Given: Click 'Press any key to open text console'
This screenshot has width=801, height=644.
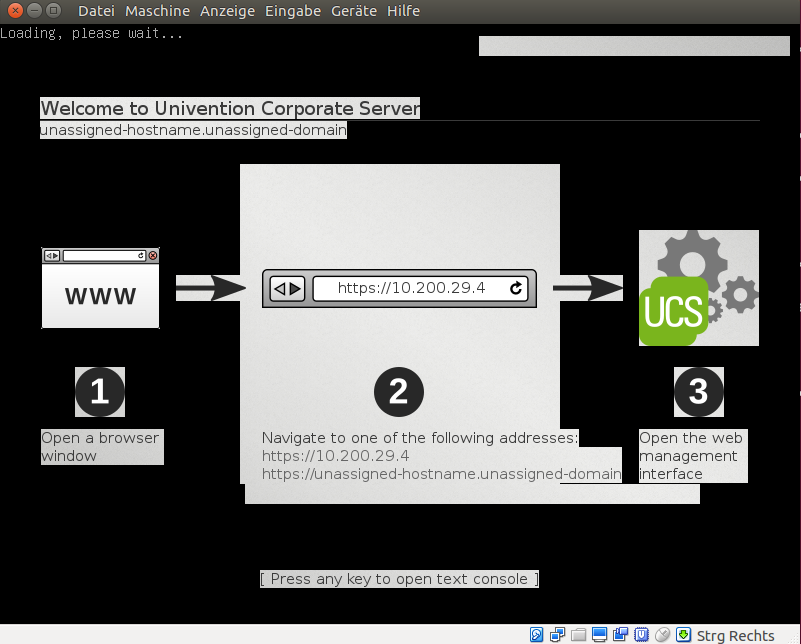Looking at the screenshot, I should pyautogui.click(x=399, y=579).
